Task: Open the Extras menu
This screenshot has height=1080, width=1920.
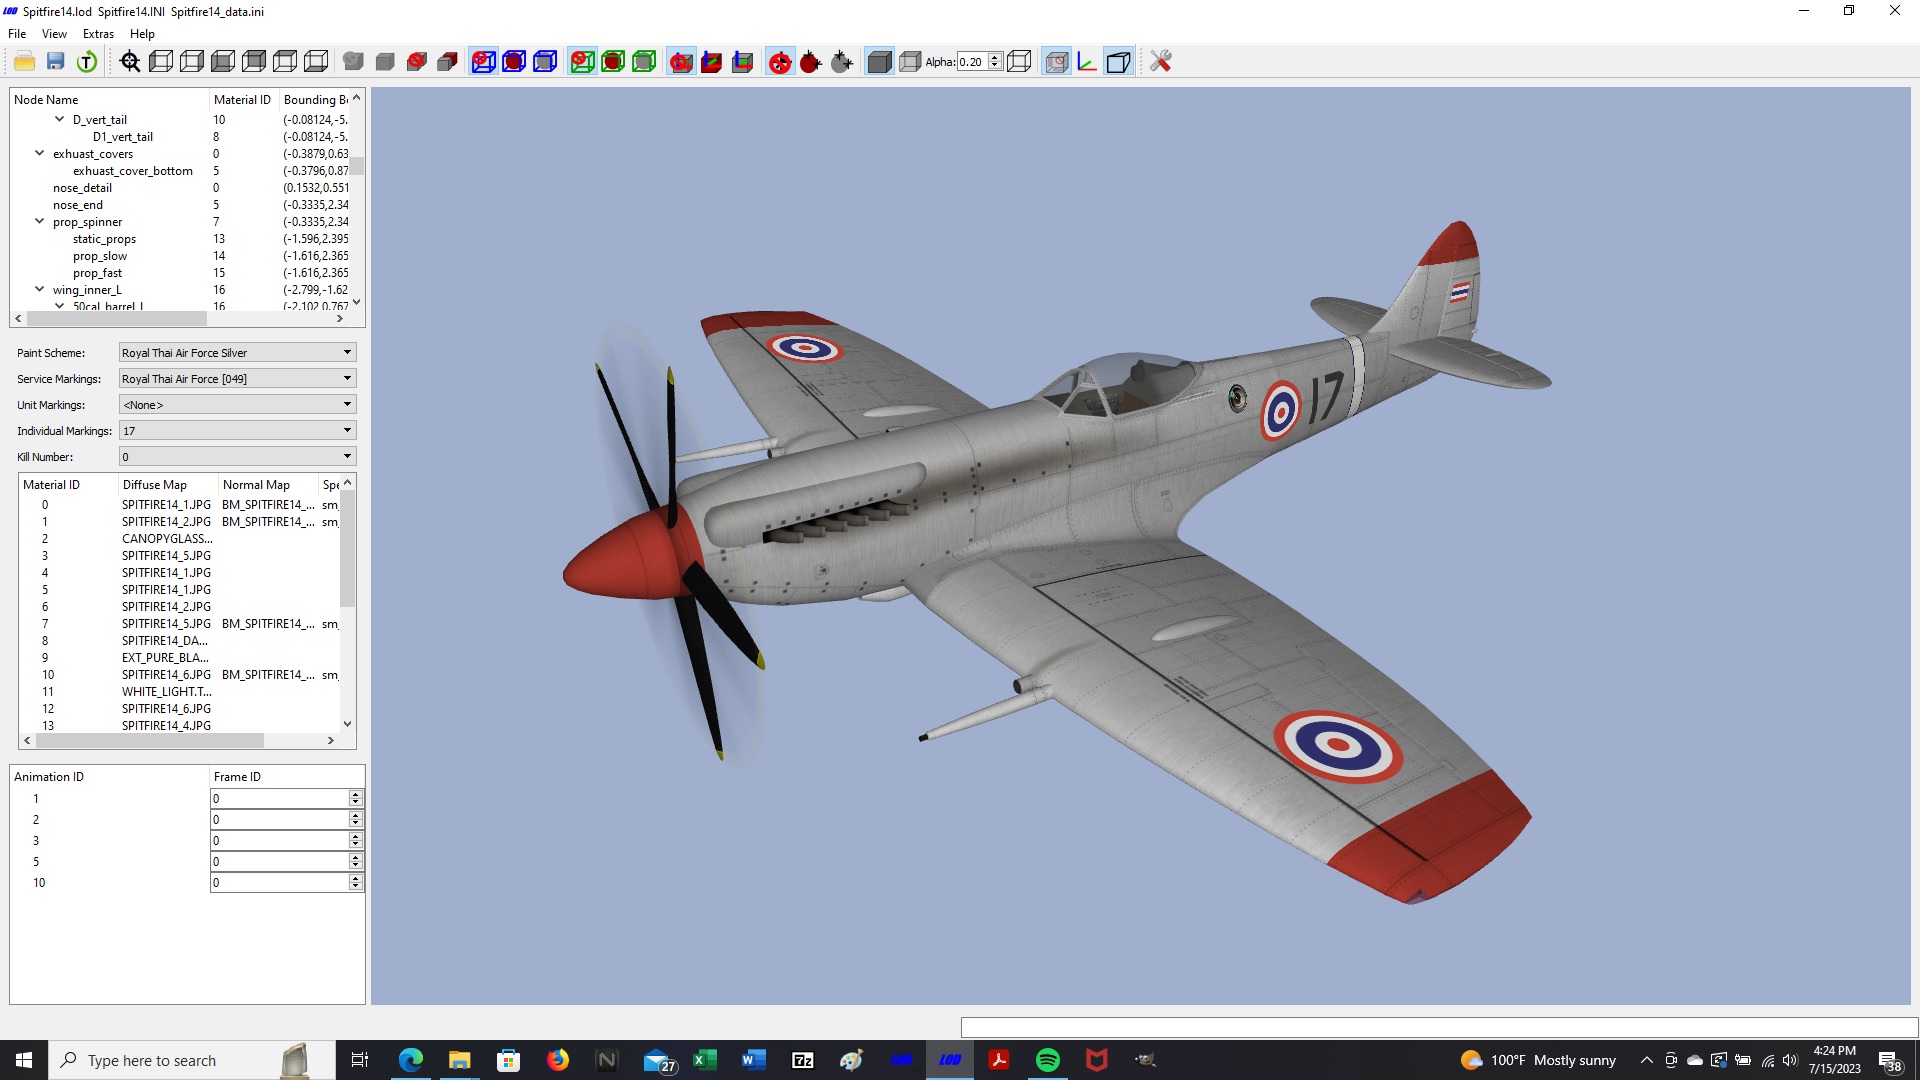Action: coord(98,34)
